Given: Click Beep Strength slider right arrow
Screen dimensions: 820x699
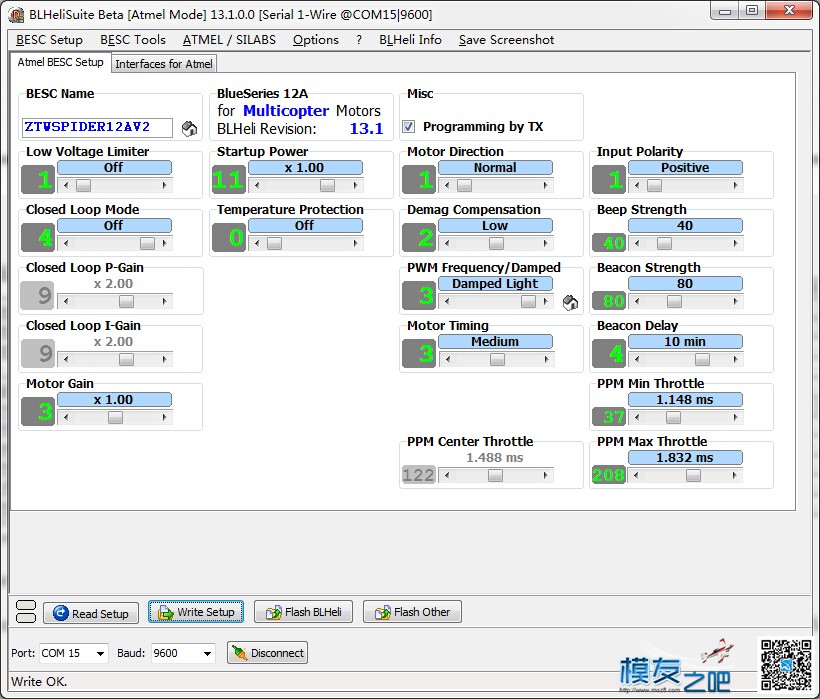Looking at the screenshot, I should tap(736, 244).
